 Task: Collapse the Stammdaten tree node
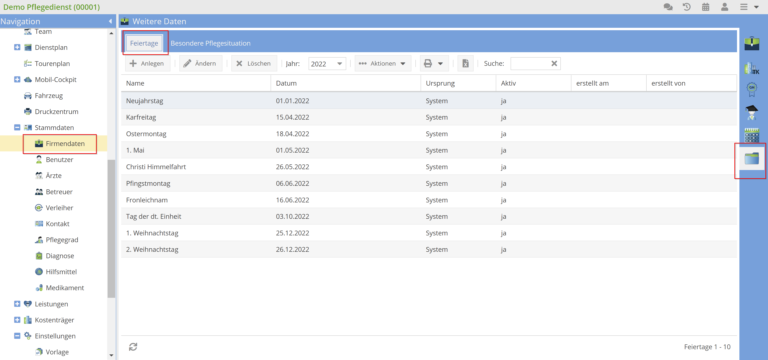[x=17, y=127]
